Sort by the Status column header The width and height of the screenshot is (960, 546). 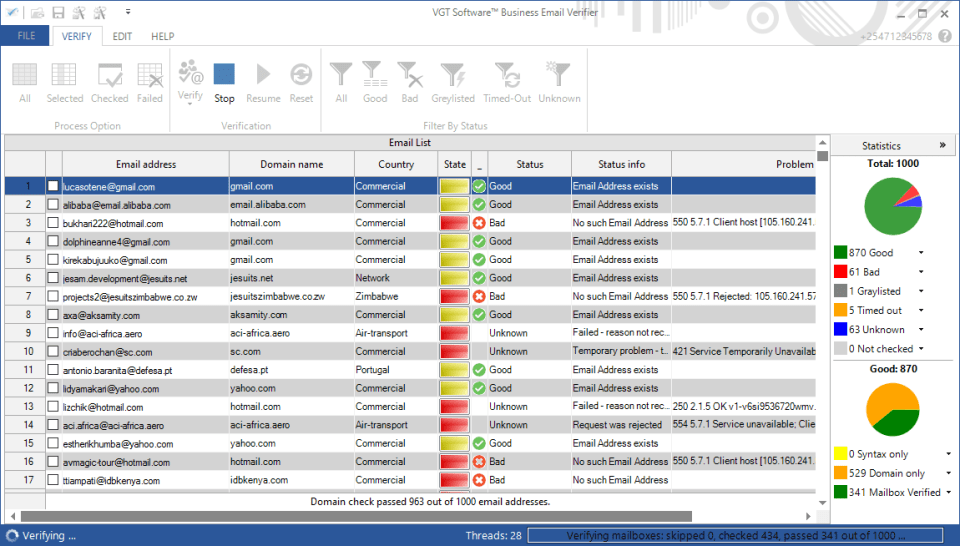click(530, 164)
